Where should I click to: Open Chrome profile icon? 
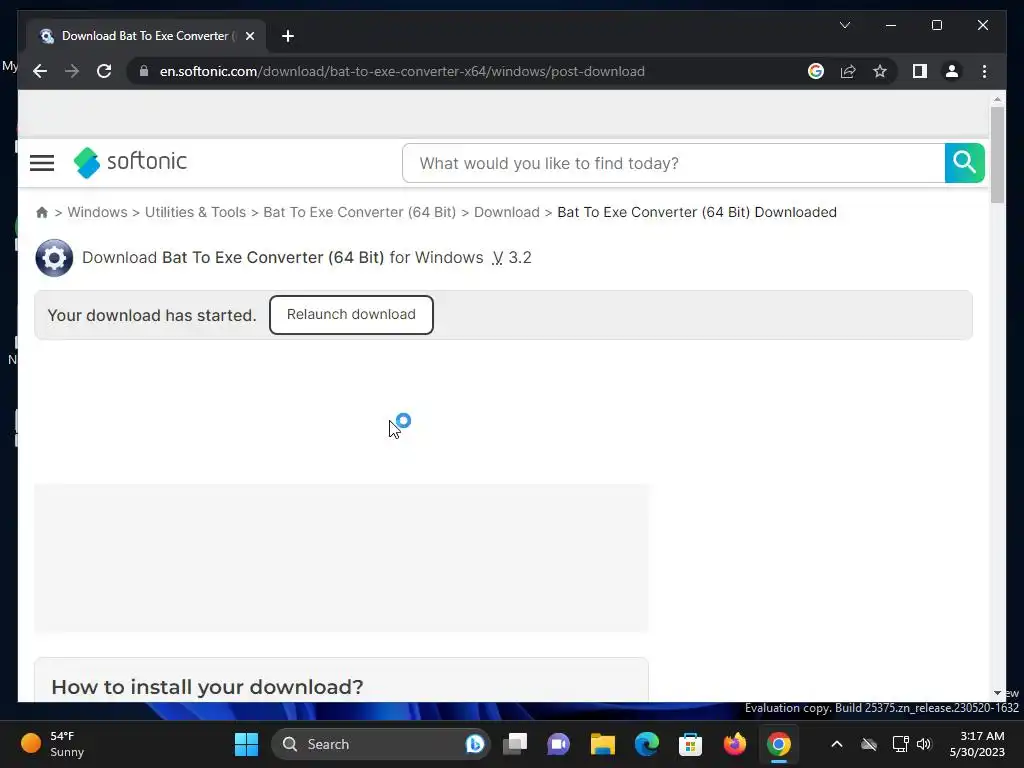point(952,71)
